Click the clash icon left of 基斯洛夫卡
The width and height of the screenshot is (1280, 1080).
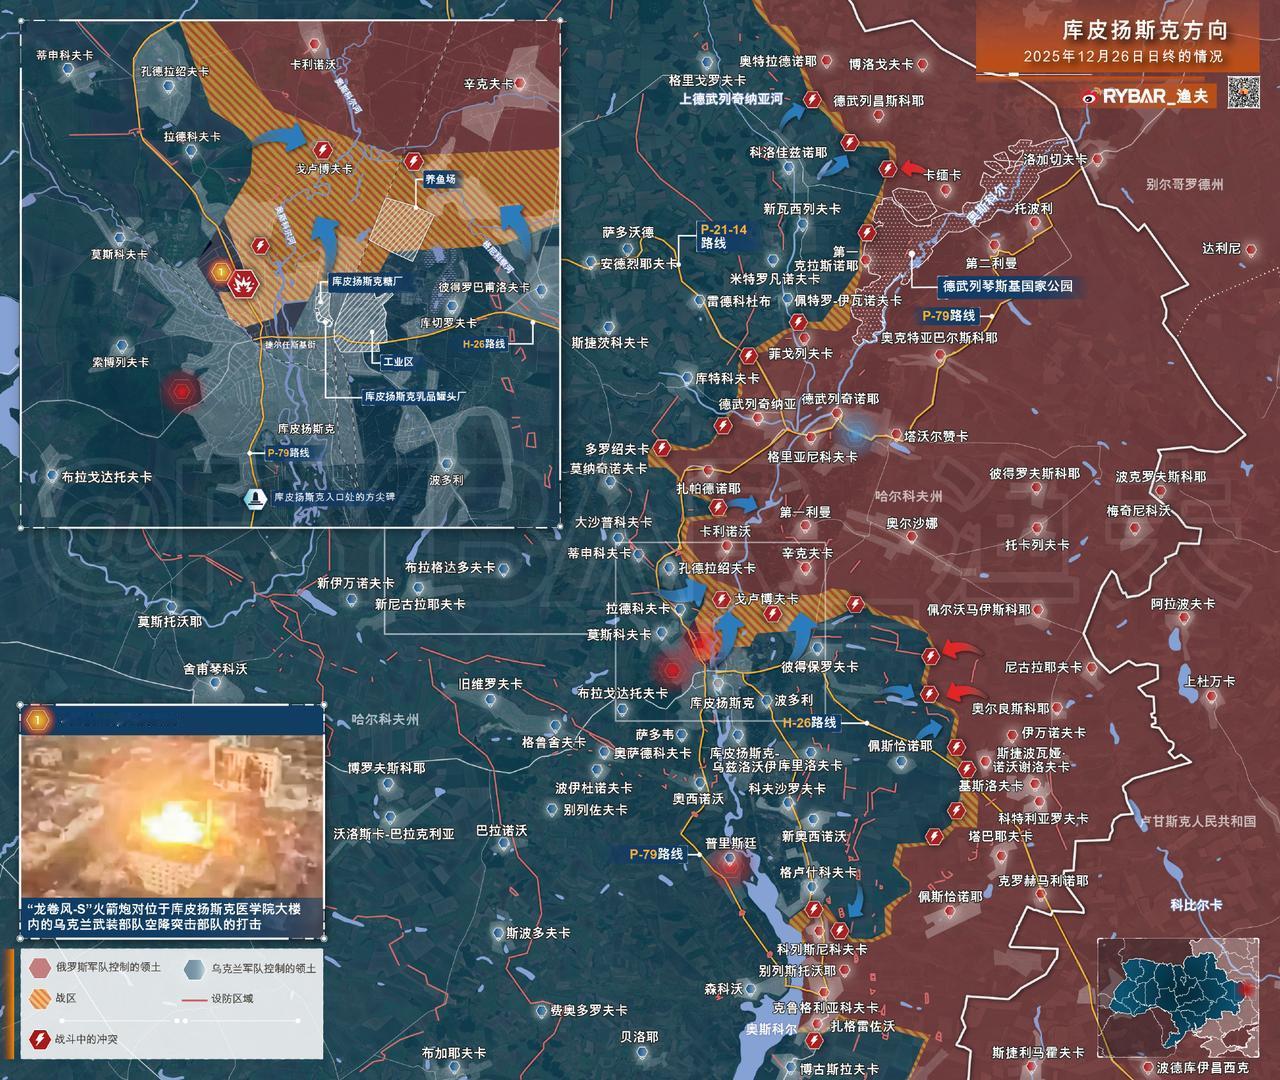[x=966, y=769]
